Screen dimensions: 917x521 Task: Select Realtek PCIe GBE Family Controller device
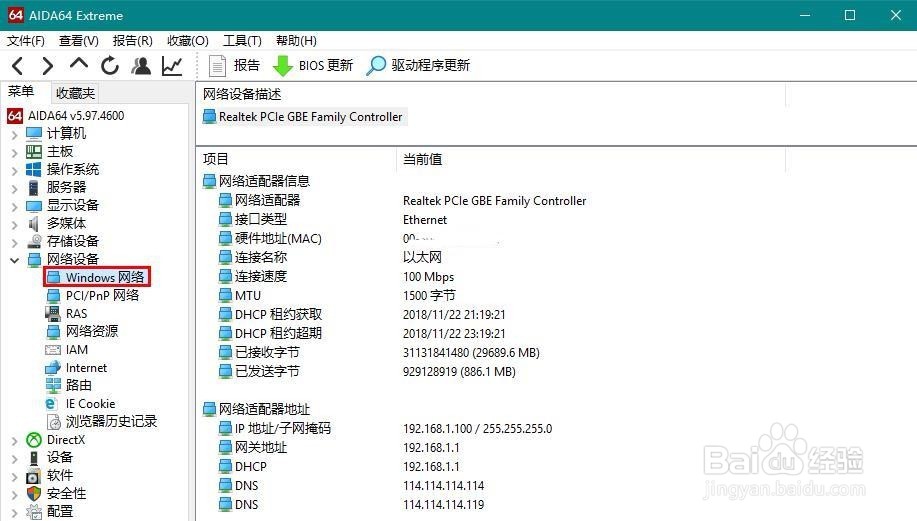[x=303, y=117]
